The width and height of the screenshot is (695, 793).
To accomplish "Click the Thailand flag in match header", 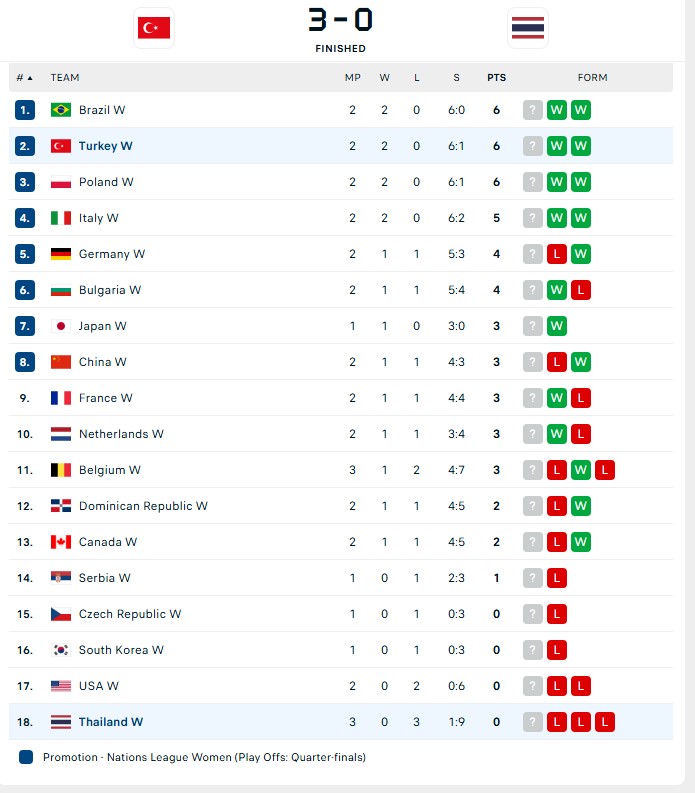I will pyautogui.click(x=528, y=28).
